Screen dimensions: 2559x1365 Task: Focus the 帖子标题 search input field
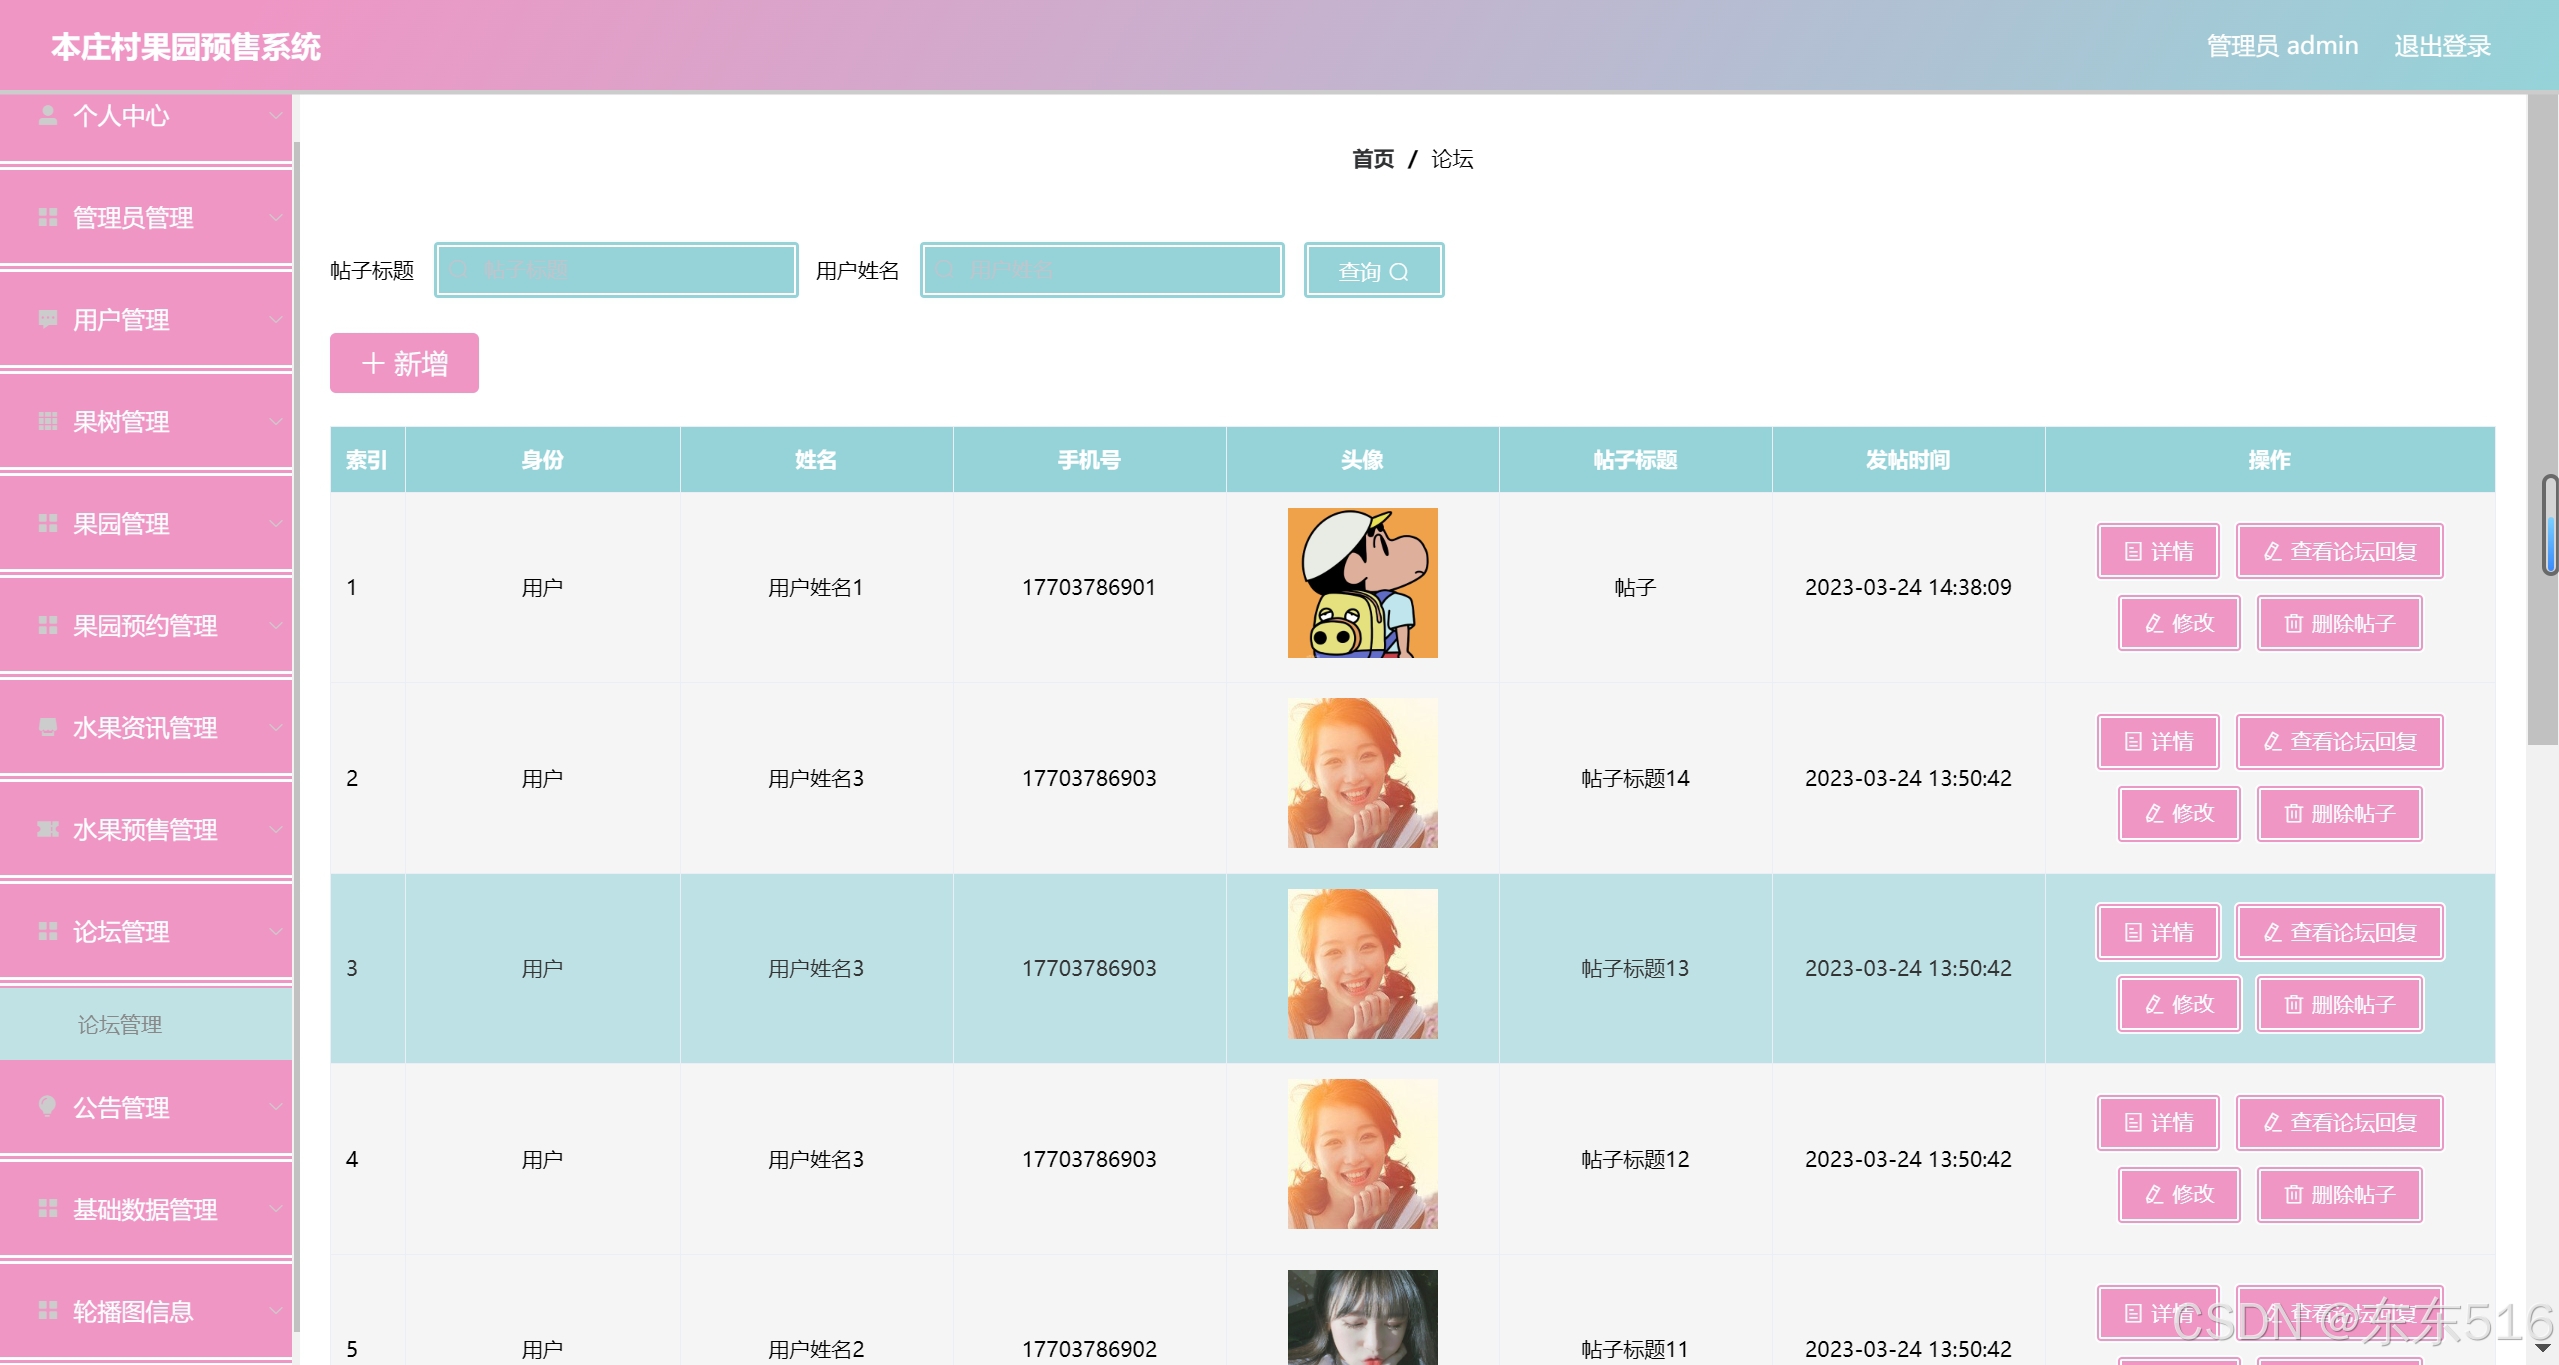tap(616, 270)
